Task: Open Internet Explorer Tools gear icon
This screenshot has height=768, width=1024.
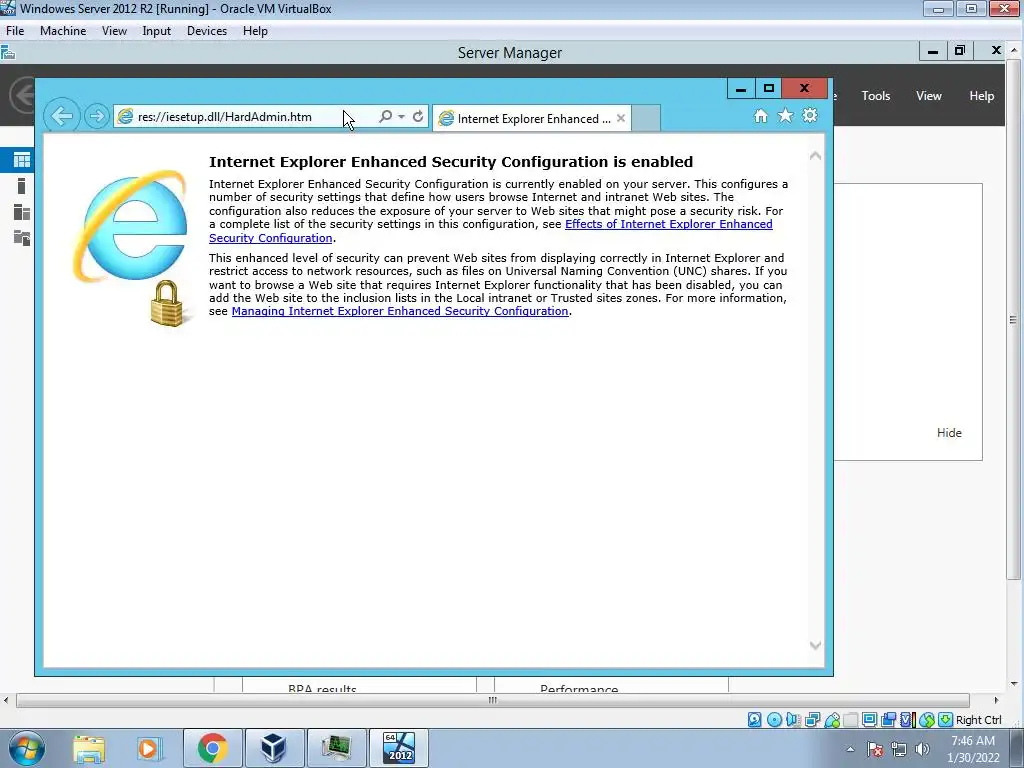Action: (x=810, y=116)
